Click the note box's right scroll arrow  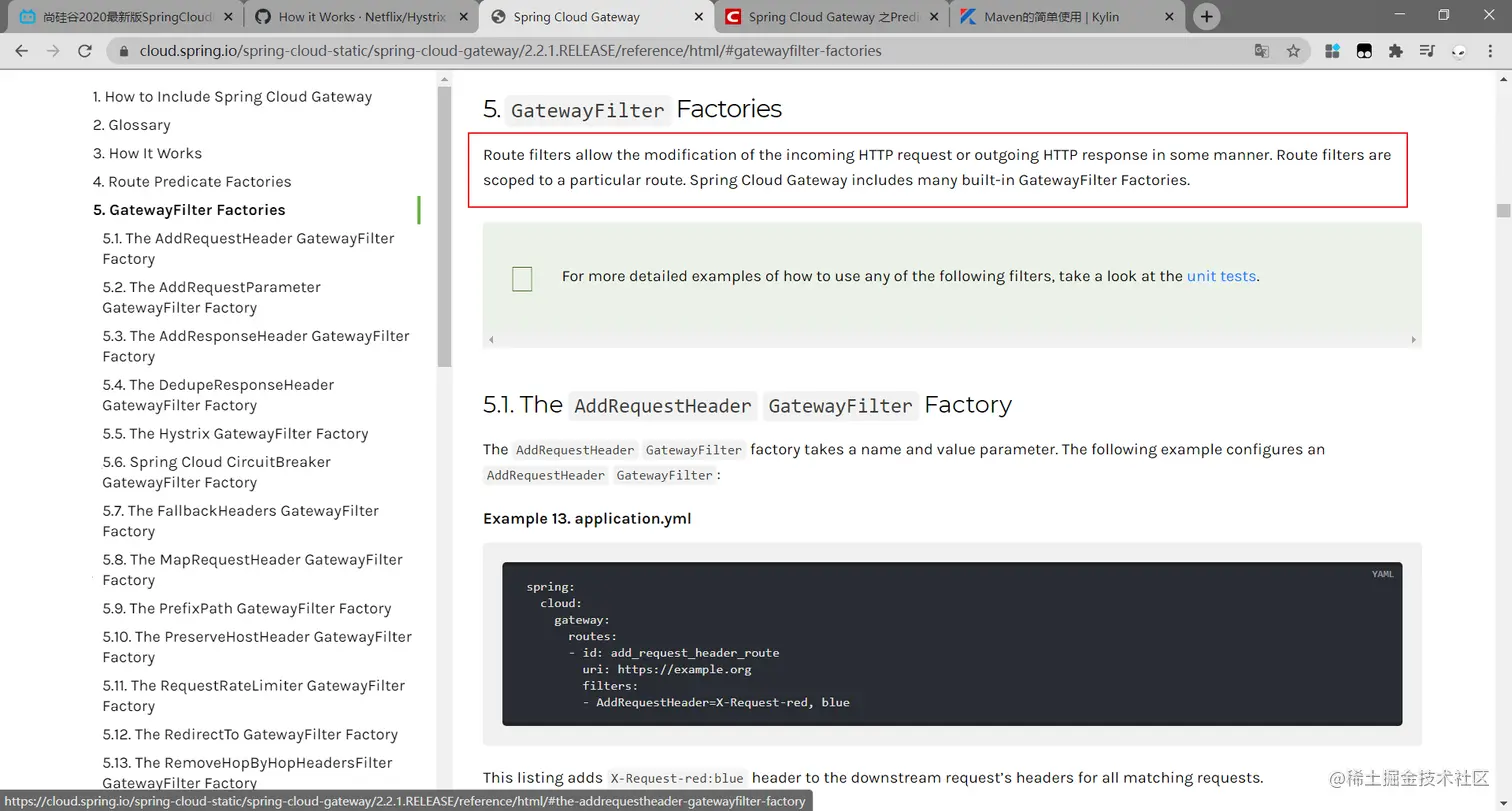[x=1413, y=340]
